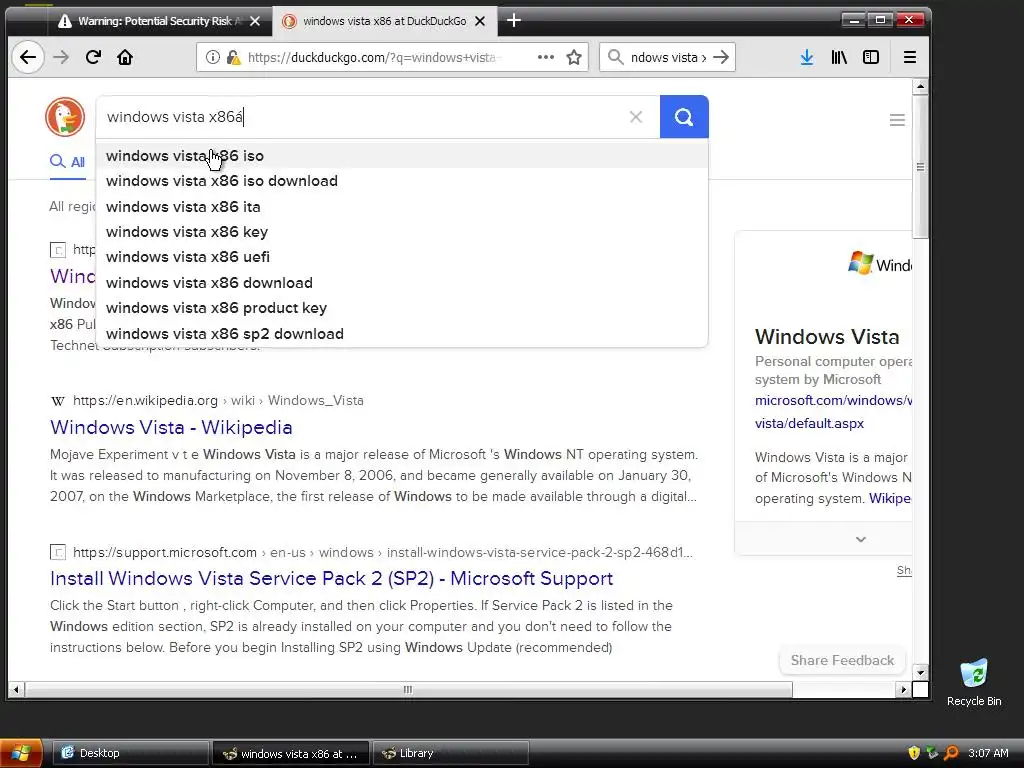Click the browser address bar URL
This screenshot has width=1024, height=768.
coord(372,57)
